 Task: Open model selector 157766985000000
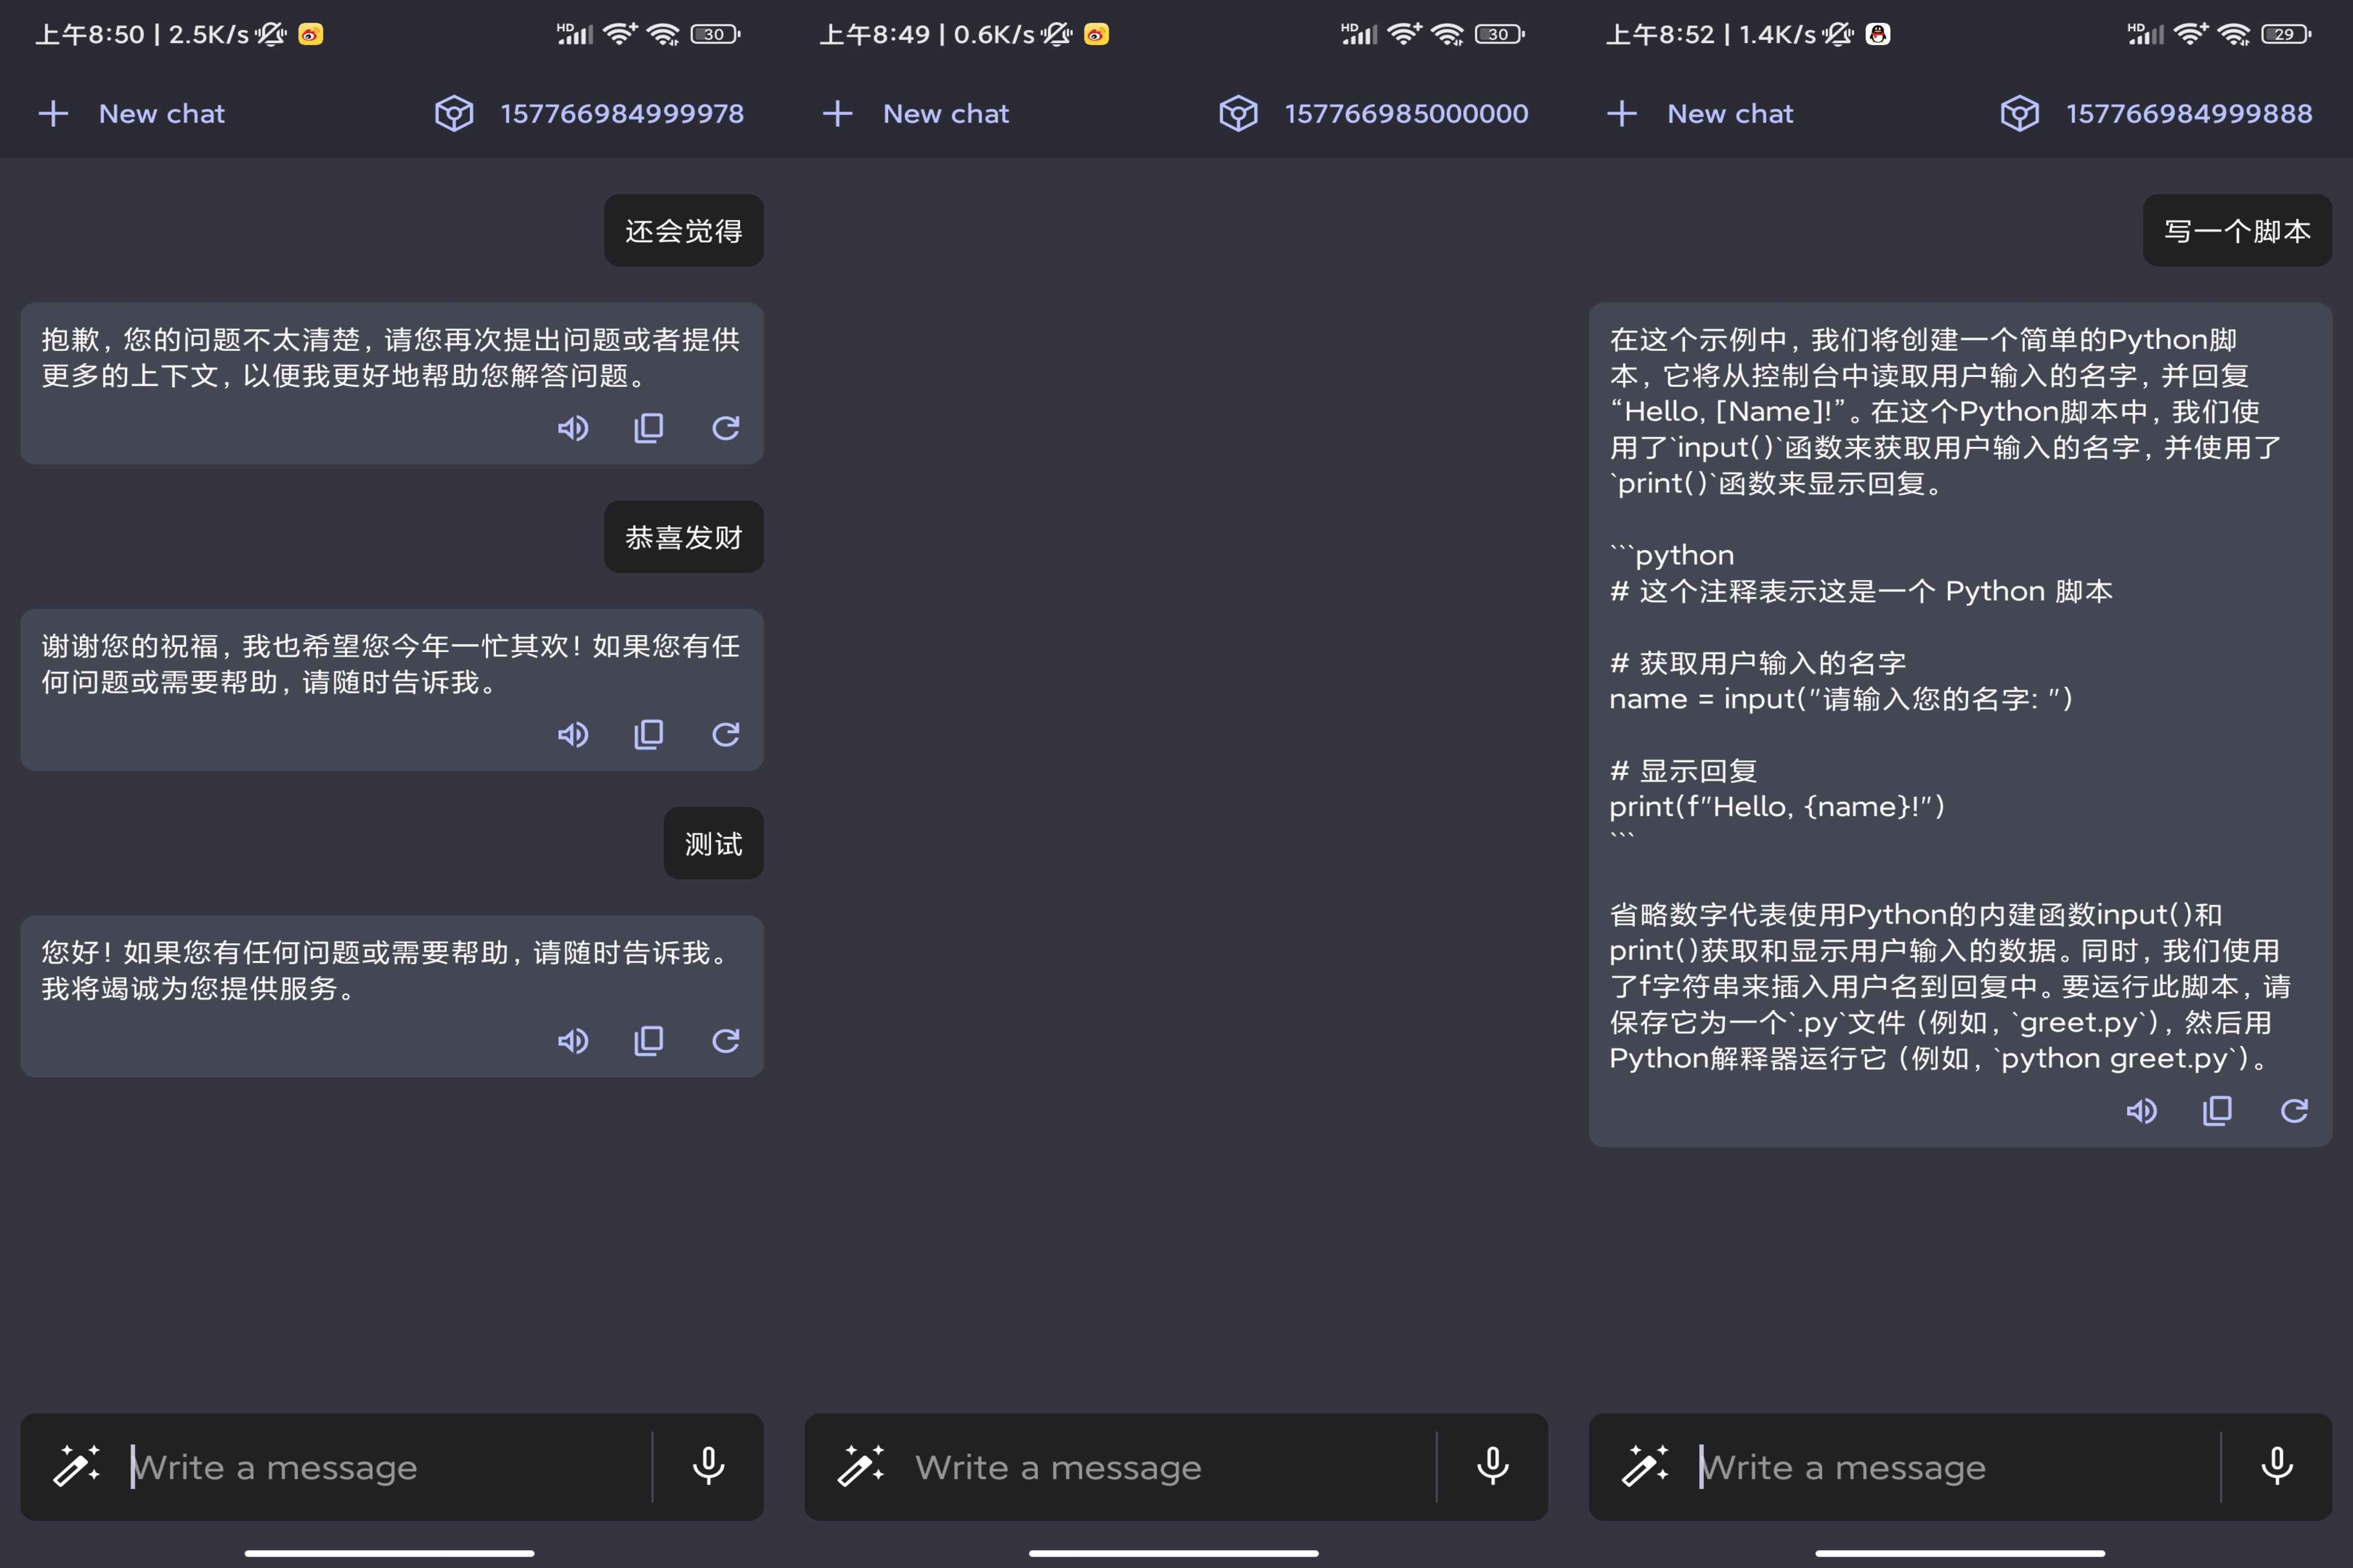pyautogui.click(x=1406, y=114)
